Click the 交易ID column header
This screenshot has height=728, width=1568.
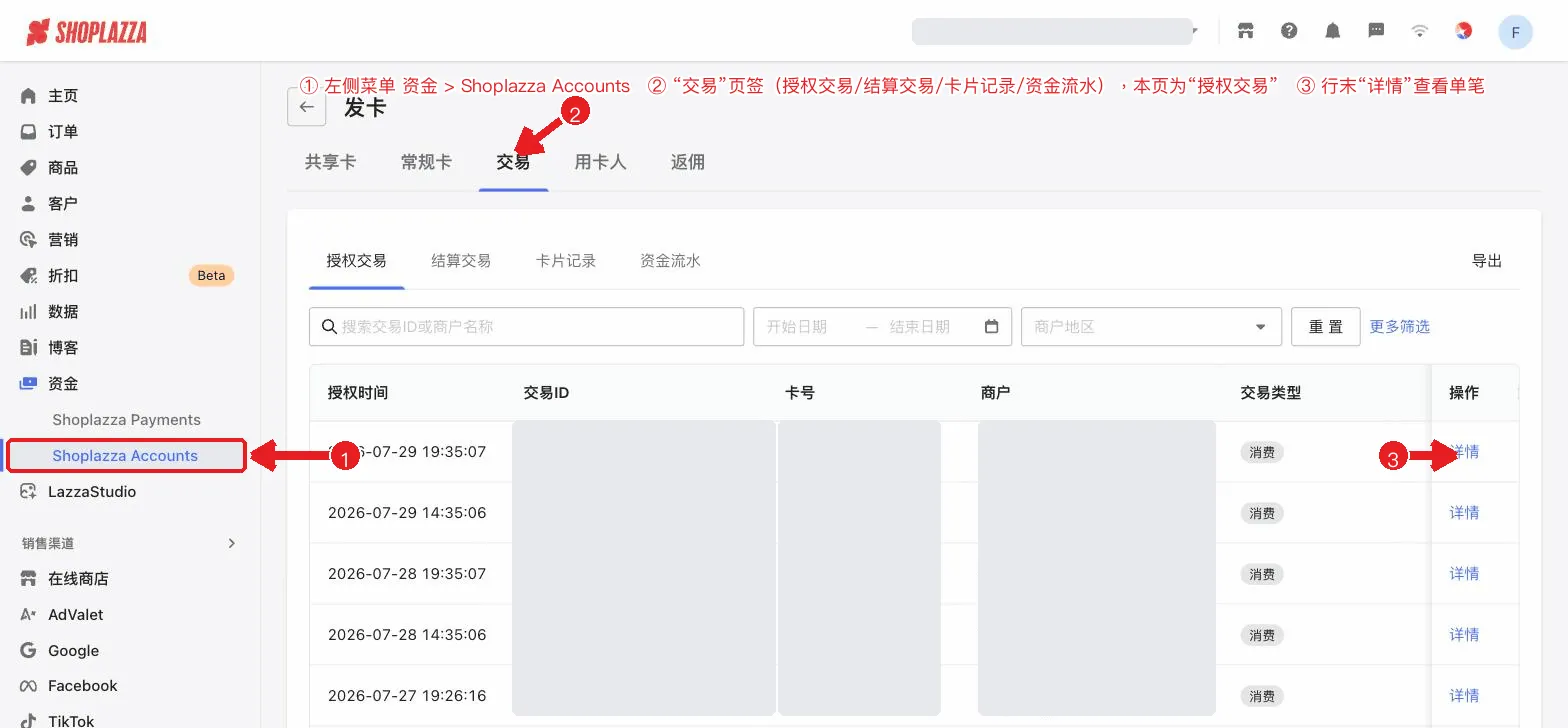[546, 393]
